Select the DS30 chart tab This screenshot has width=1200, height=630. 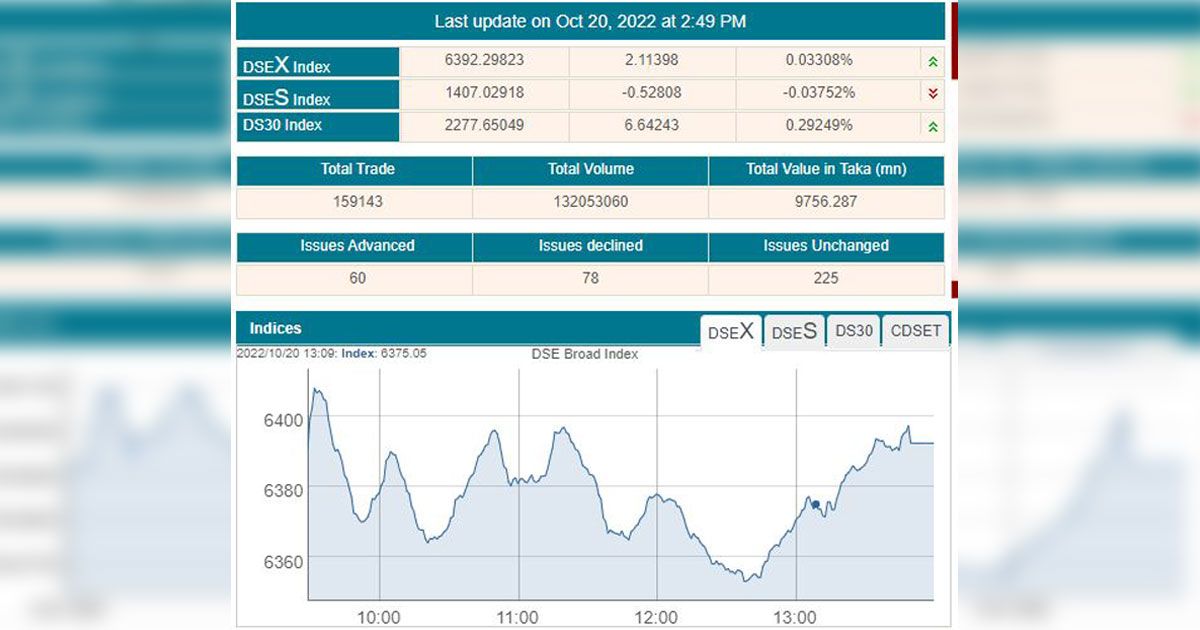tap(855, 330)
